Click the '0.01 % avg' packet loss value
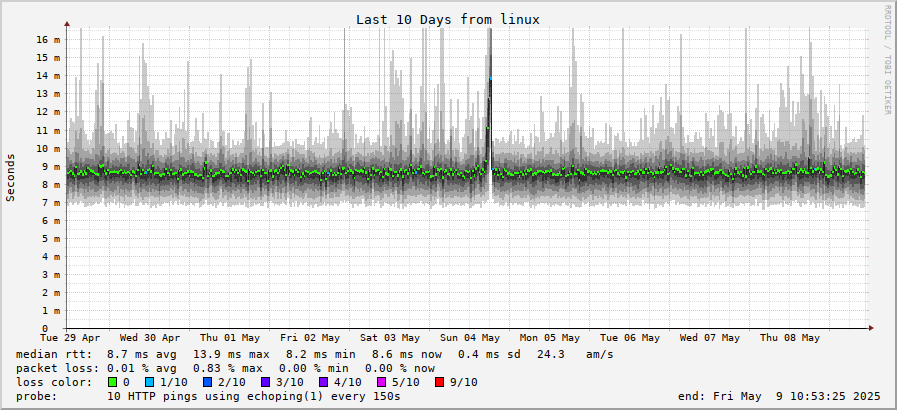This screenshot has height=410, width=897. point(142,368)
